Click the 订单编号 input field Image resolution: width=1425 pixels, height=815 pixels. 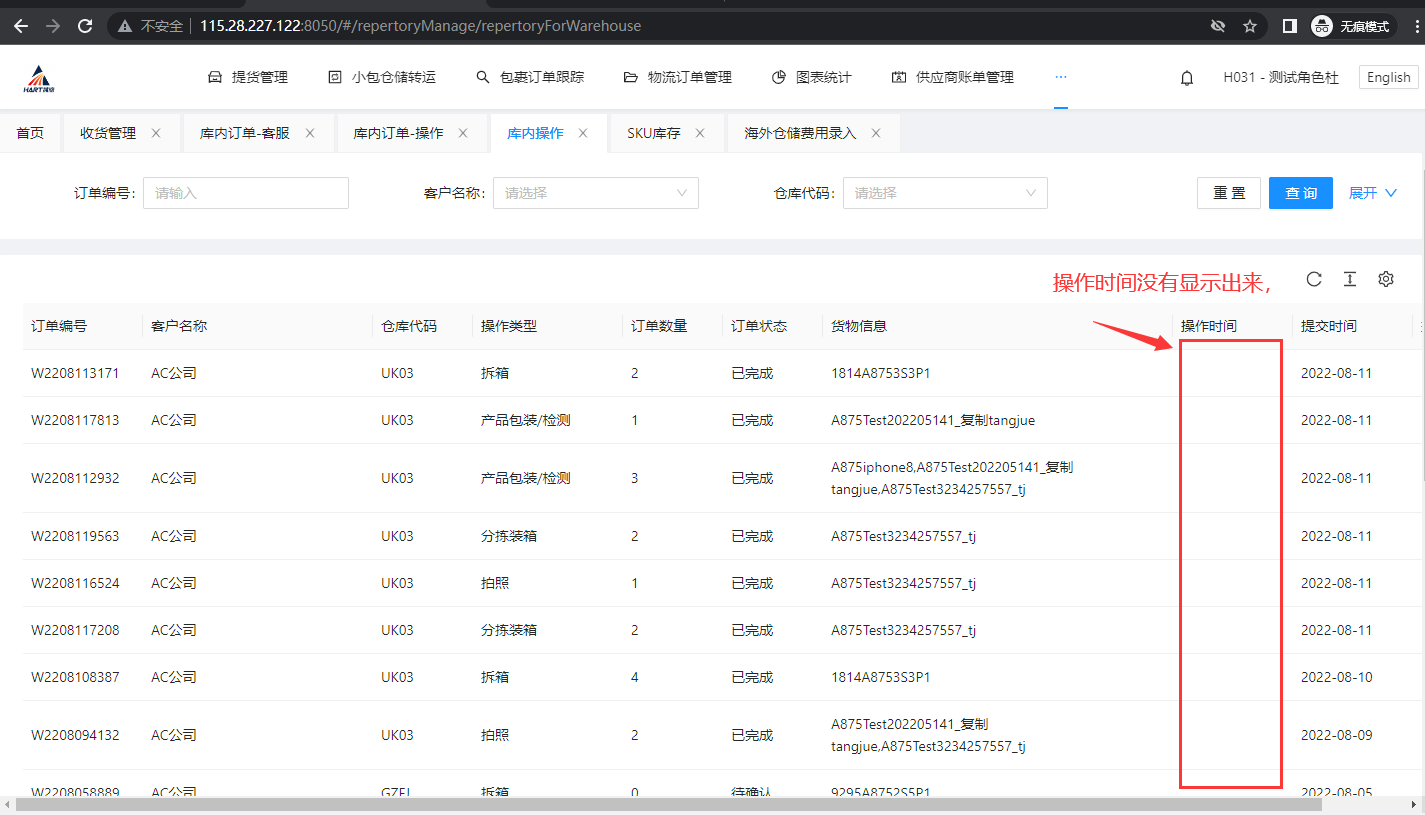(246, 193)
